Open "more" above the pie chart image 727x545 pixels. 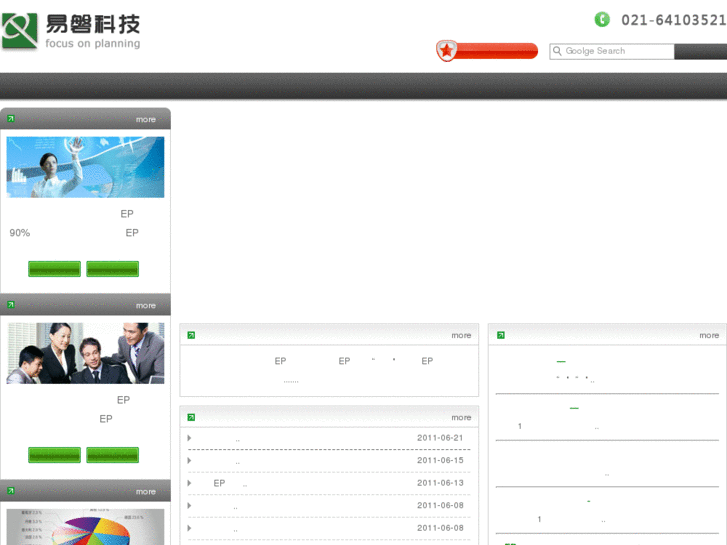[146, 492]
